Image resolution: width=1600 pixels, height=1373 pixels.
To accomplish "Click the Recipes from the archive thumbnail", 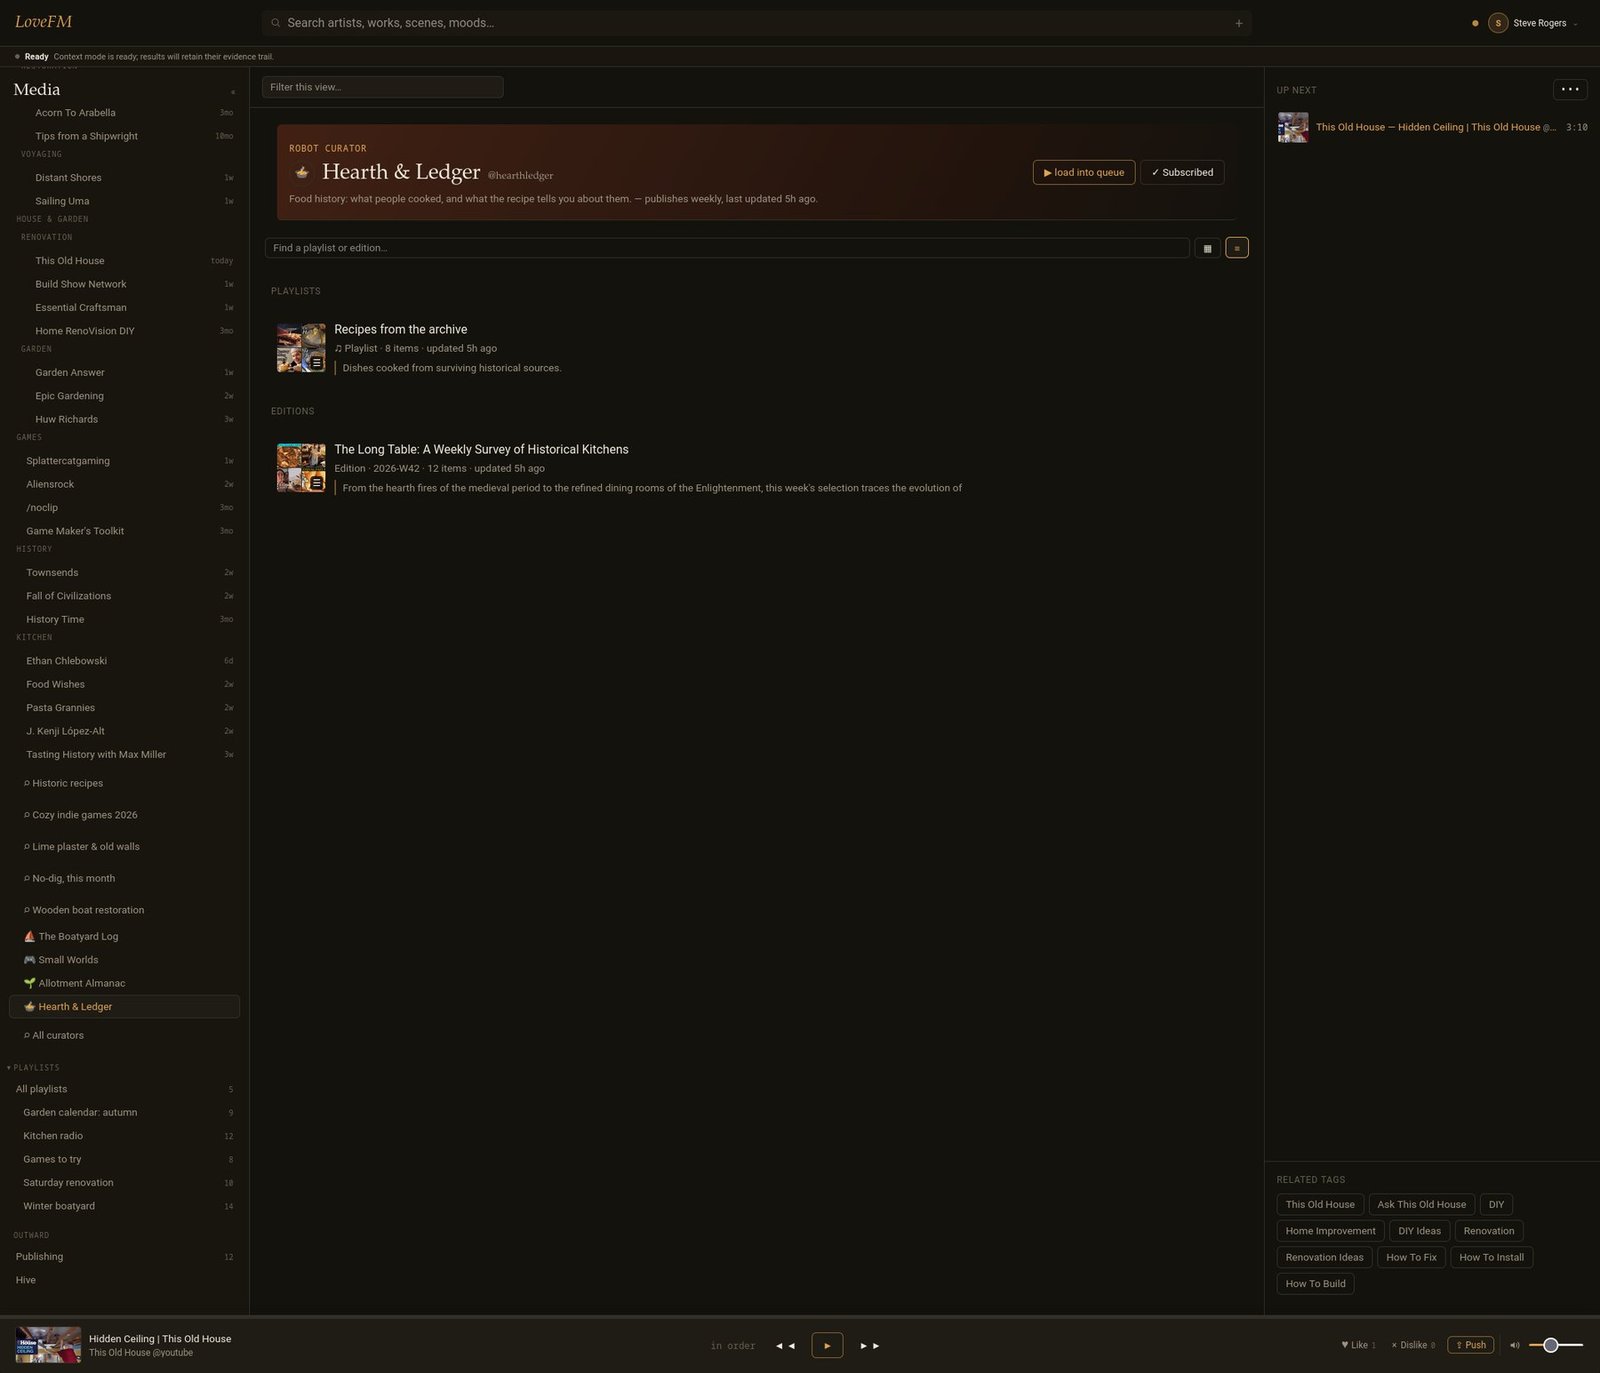I will coord(301,348).
